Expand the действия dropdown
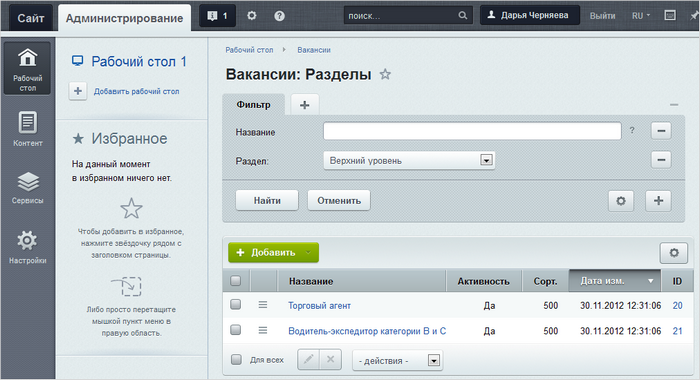This screenshot has height=380, width=700. tap(398, 360)
